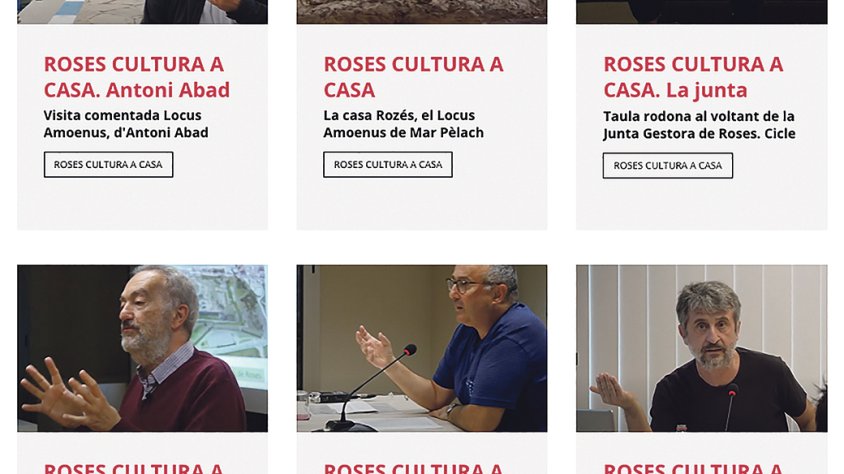The height and width of the screenshot is (474, 844).
Task: Open the 'La casa Rozés, el Locus Amoenus' description
Action: (404, 124)
